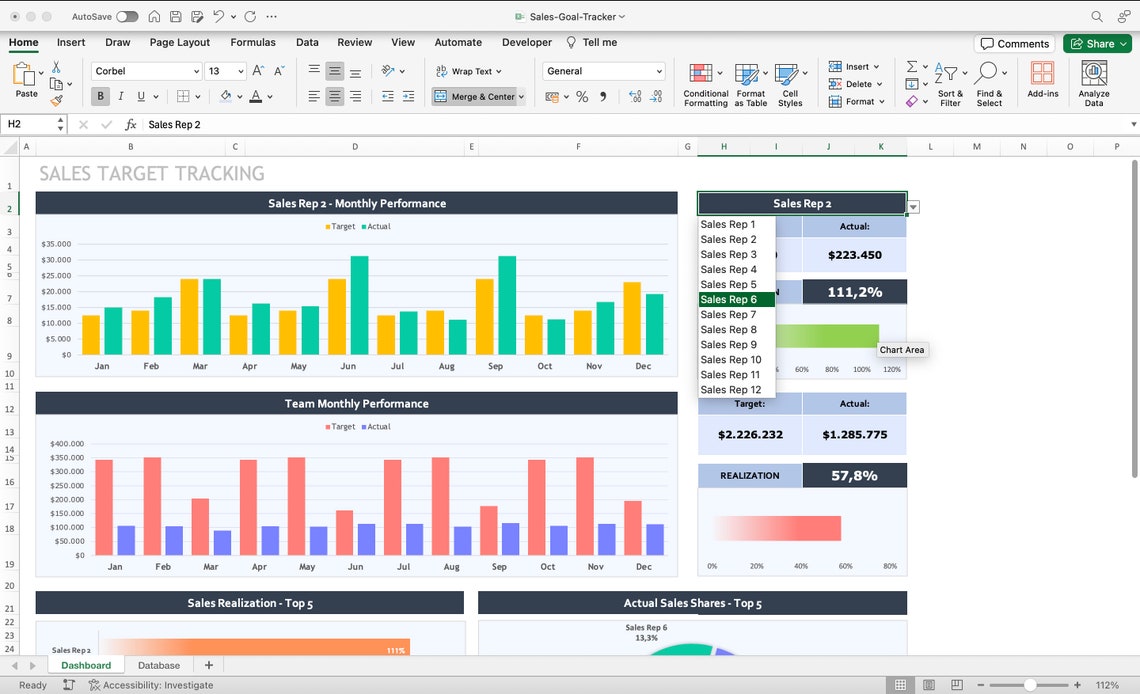Viewport: 1140px width, 694px height.
Task: Apply Format as Table
Action: click(x=751, y=84)
